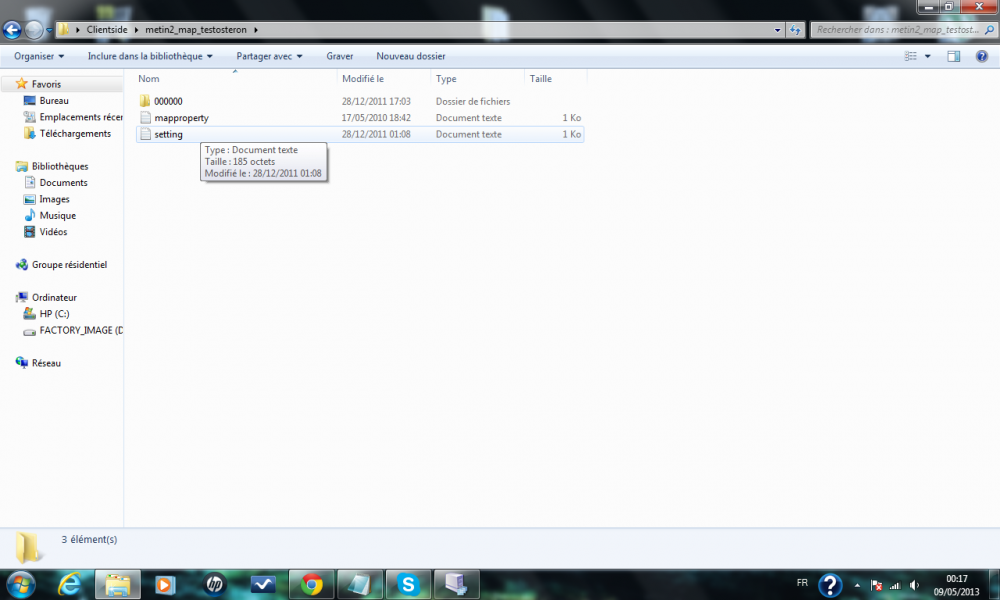1000x600 pixels.
Task: Open the Partager avec dropdown
Action: point(269,56)
